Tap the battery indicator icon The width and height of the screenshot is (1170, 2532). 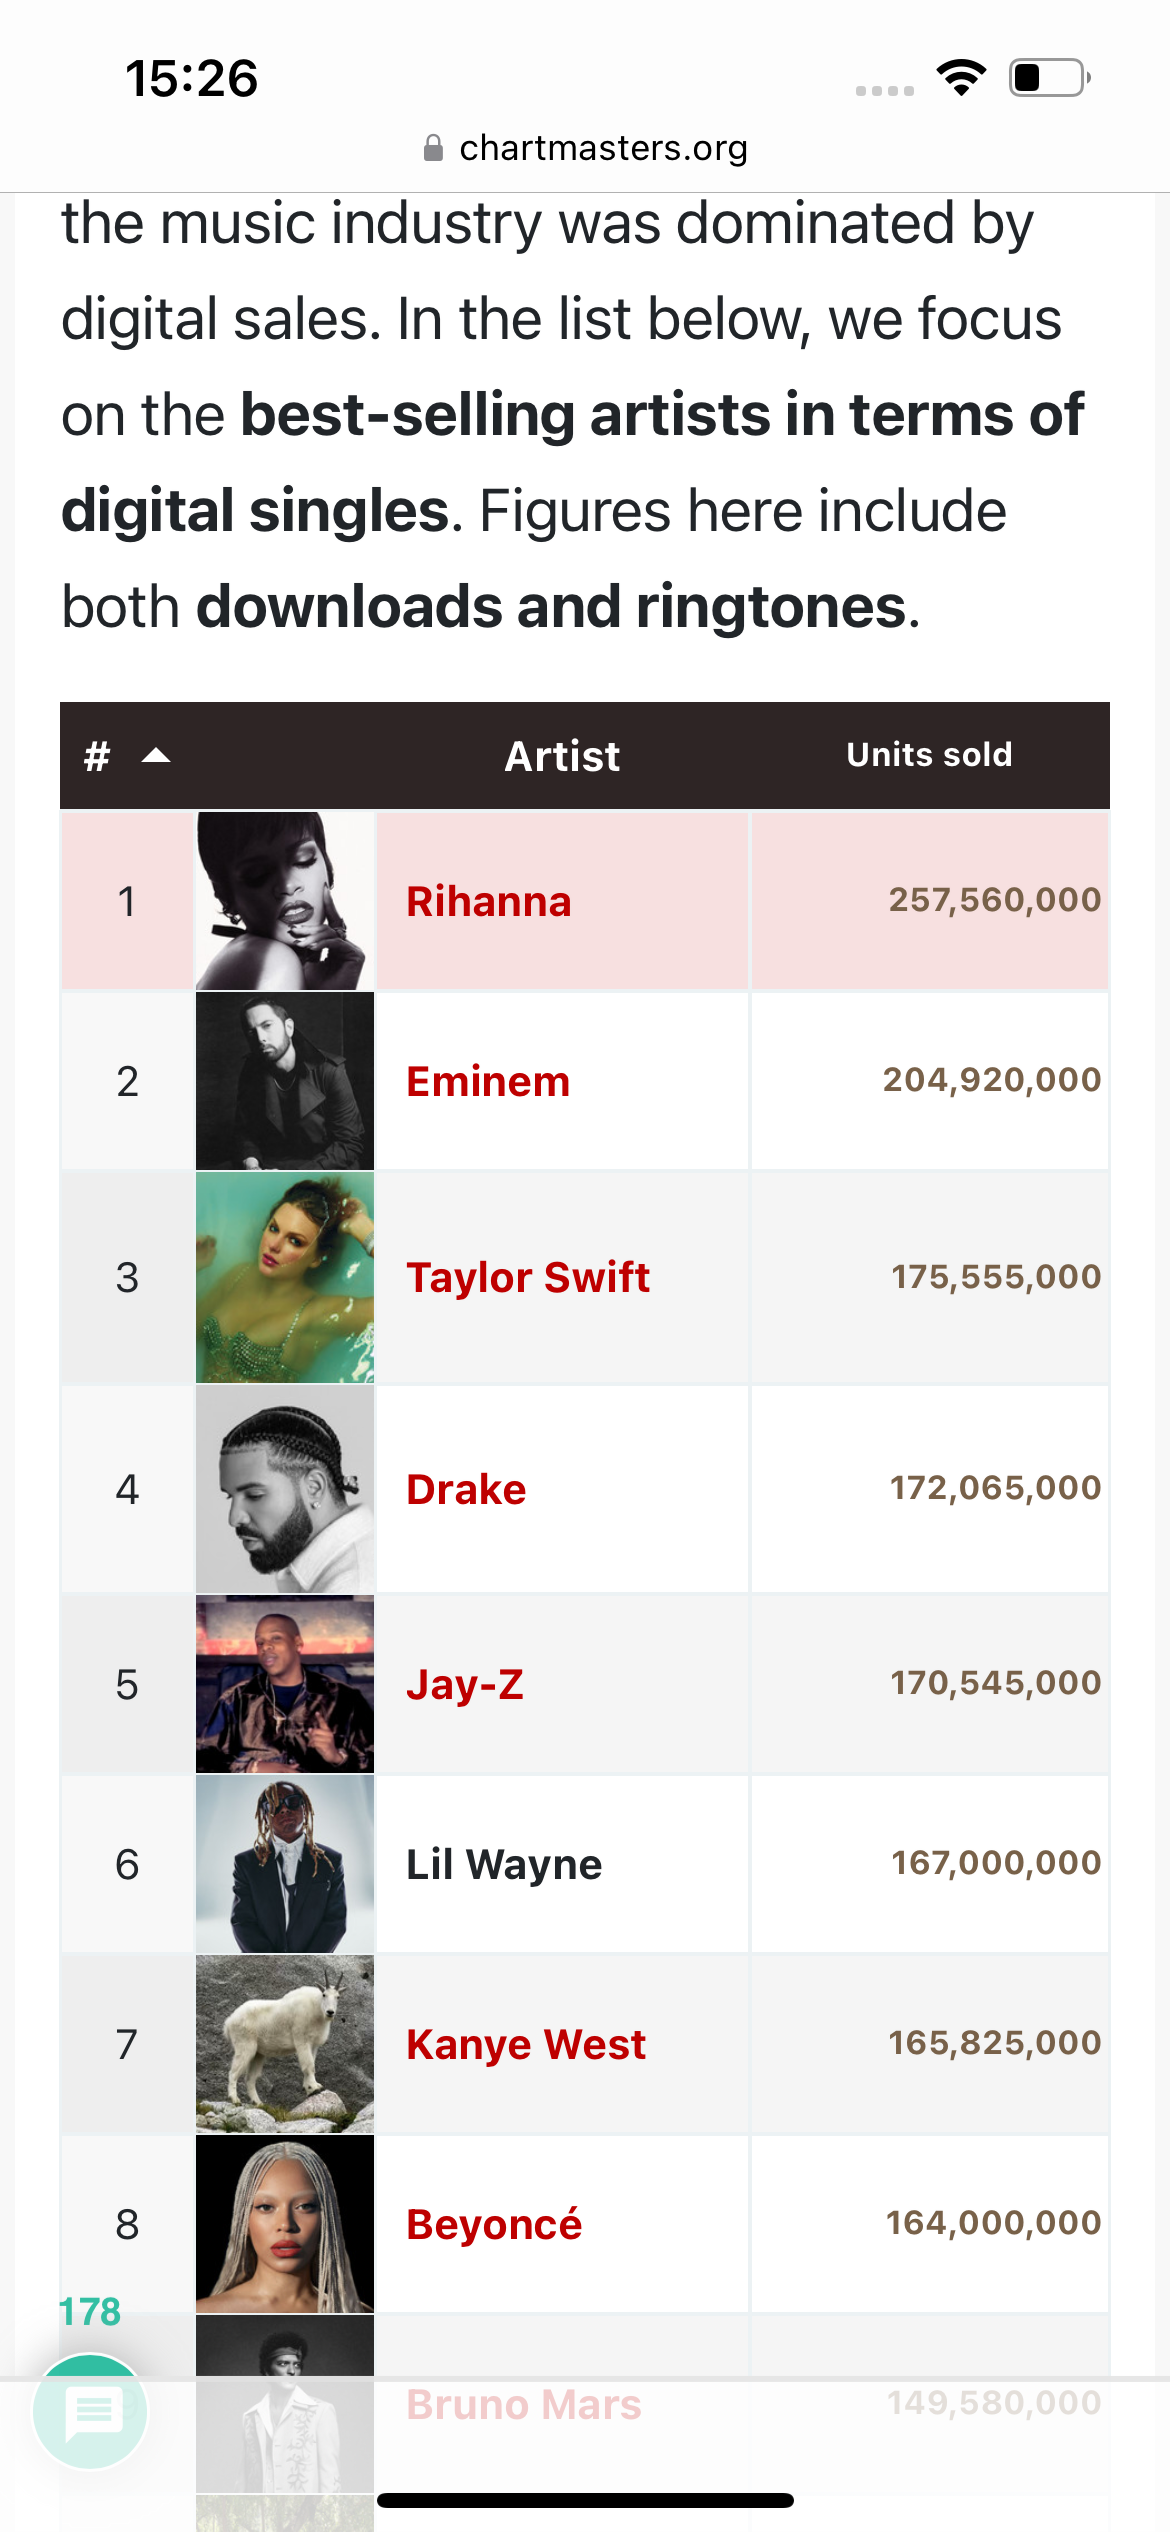1049,77
